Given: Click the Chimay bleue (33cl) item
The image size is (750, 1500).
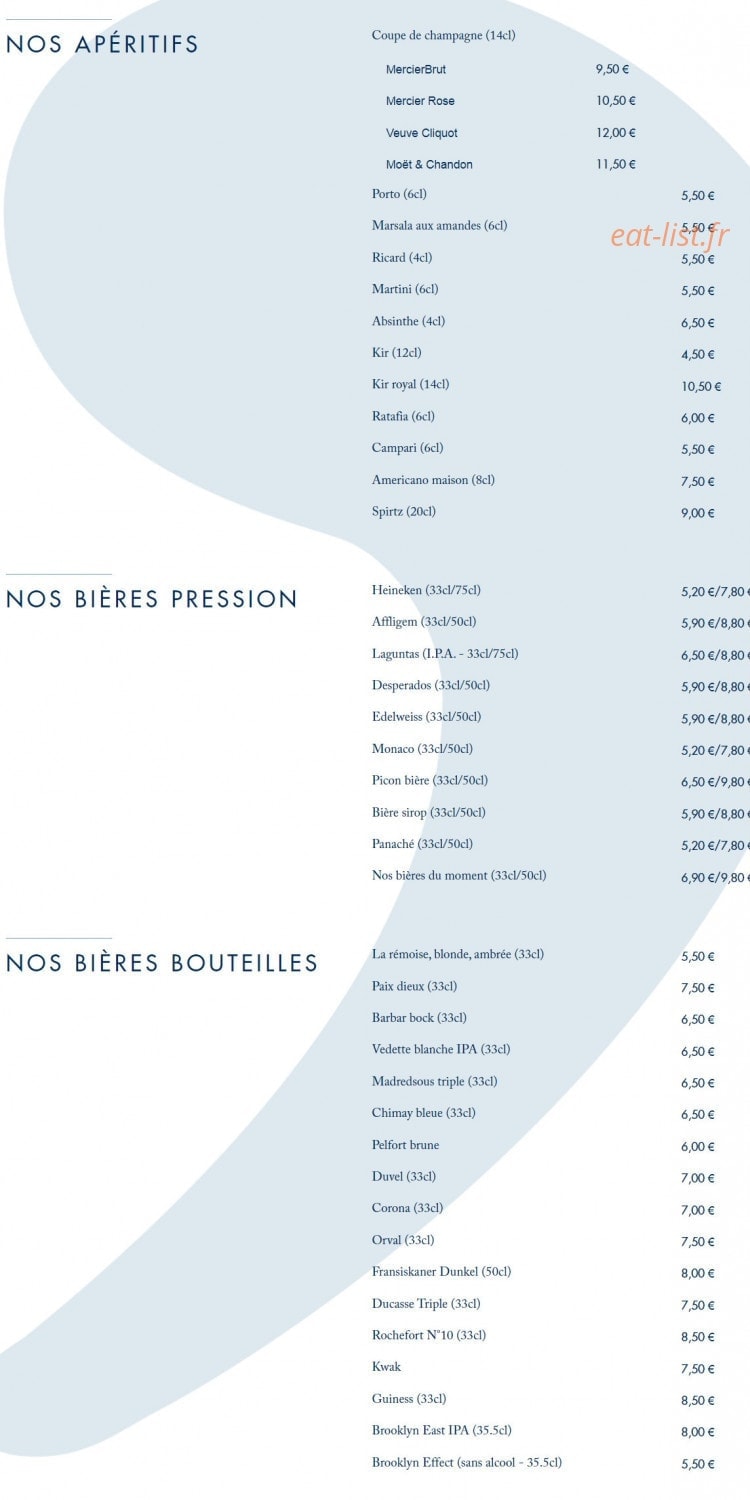Looking at the screenshot, I should [x=424, y=1113].
